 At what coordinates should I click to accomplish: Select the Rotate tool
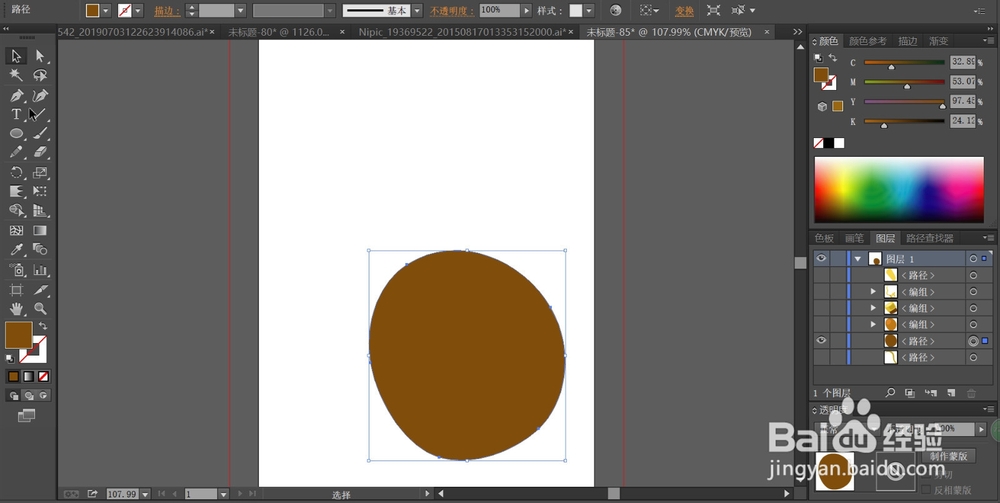(16, 172)
